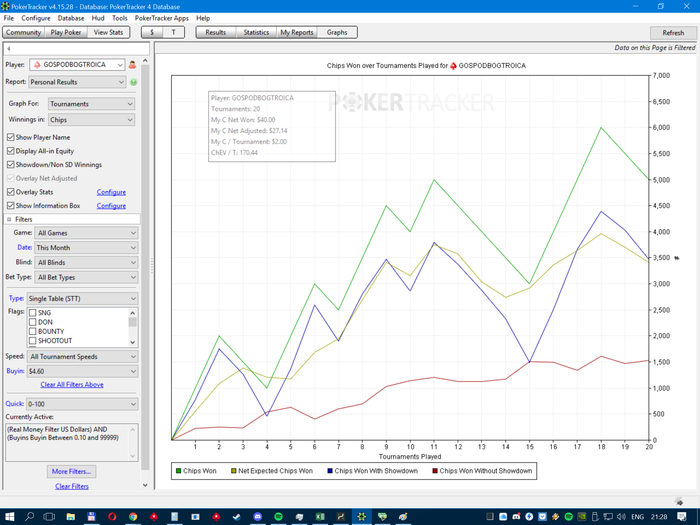
Task: Open the Type dropdown Single Table (STT)
Action: click(83, 299)
